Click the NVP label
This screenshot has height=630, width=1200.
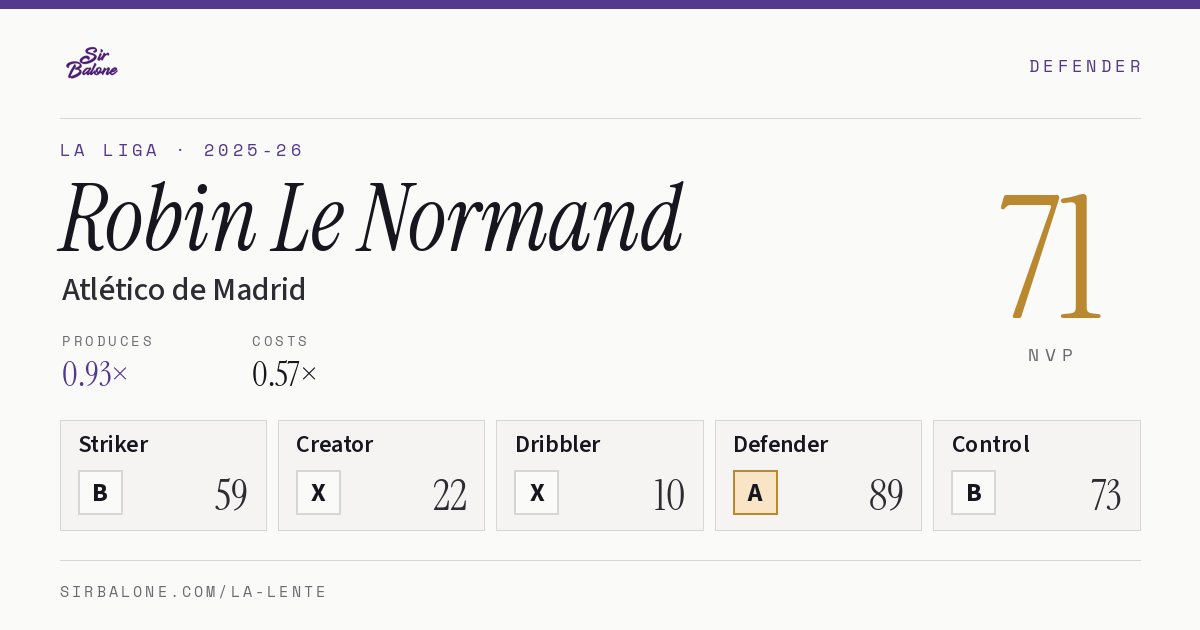coord(1051,355)
